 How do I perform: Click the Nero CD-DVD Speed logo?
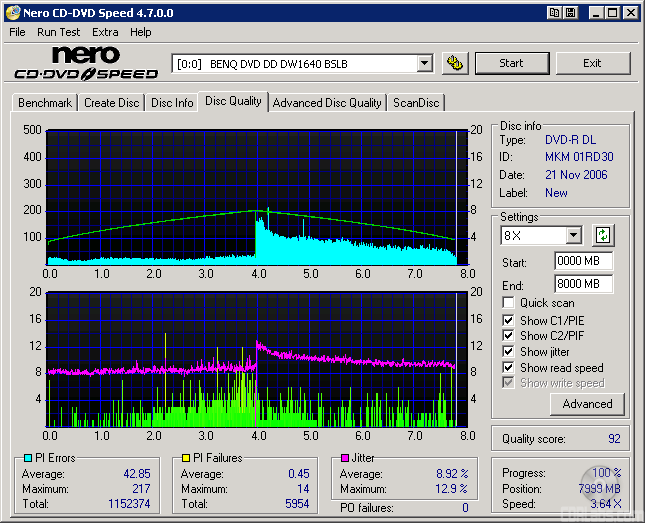point(86,63)
